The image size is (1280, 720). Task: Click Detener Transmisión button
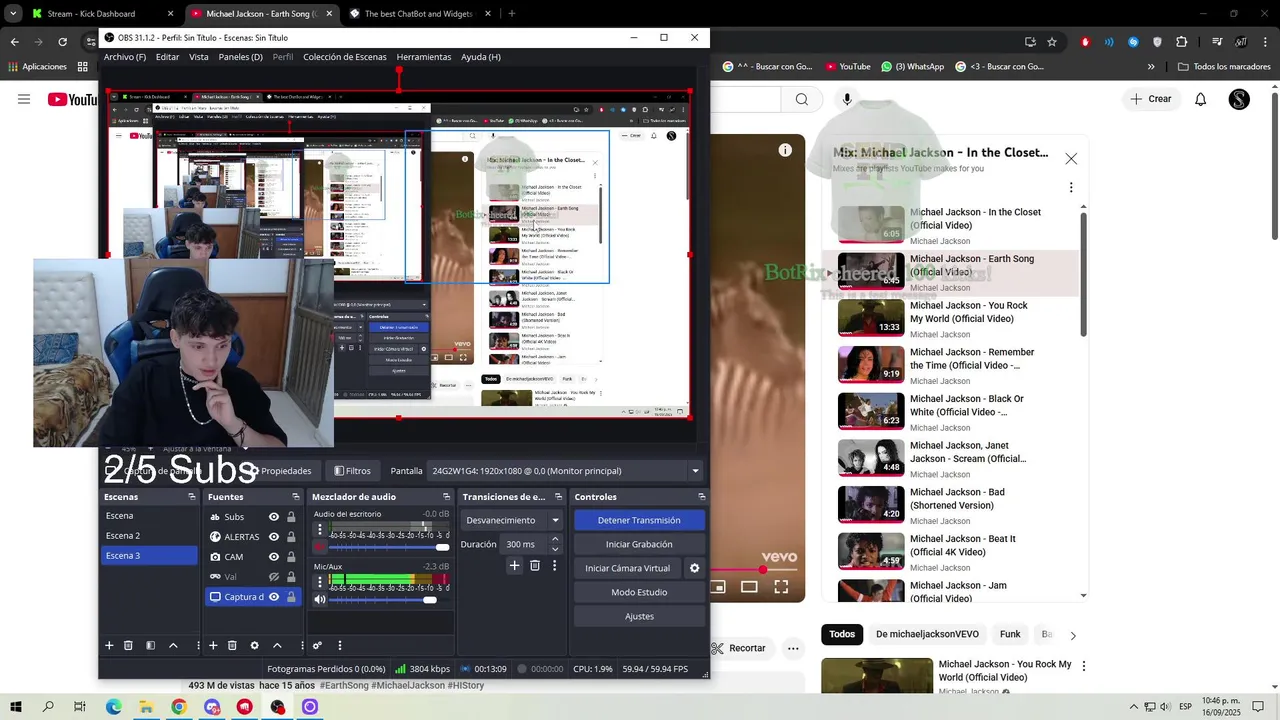point(639,520)
